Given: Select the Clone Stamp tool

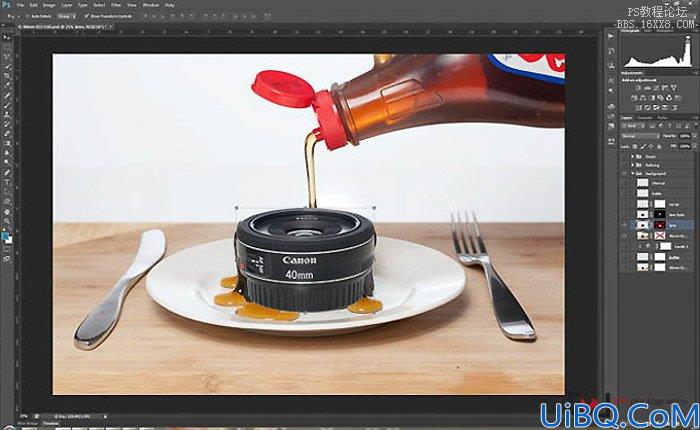Looking at the screenshot, I should tap(7, 115).
